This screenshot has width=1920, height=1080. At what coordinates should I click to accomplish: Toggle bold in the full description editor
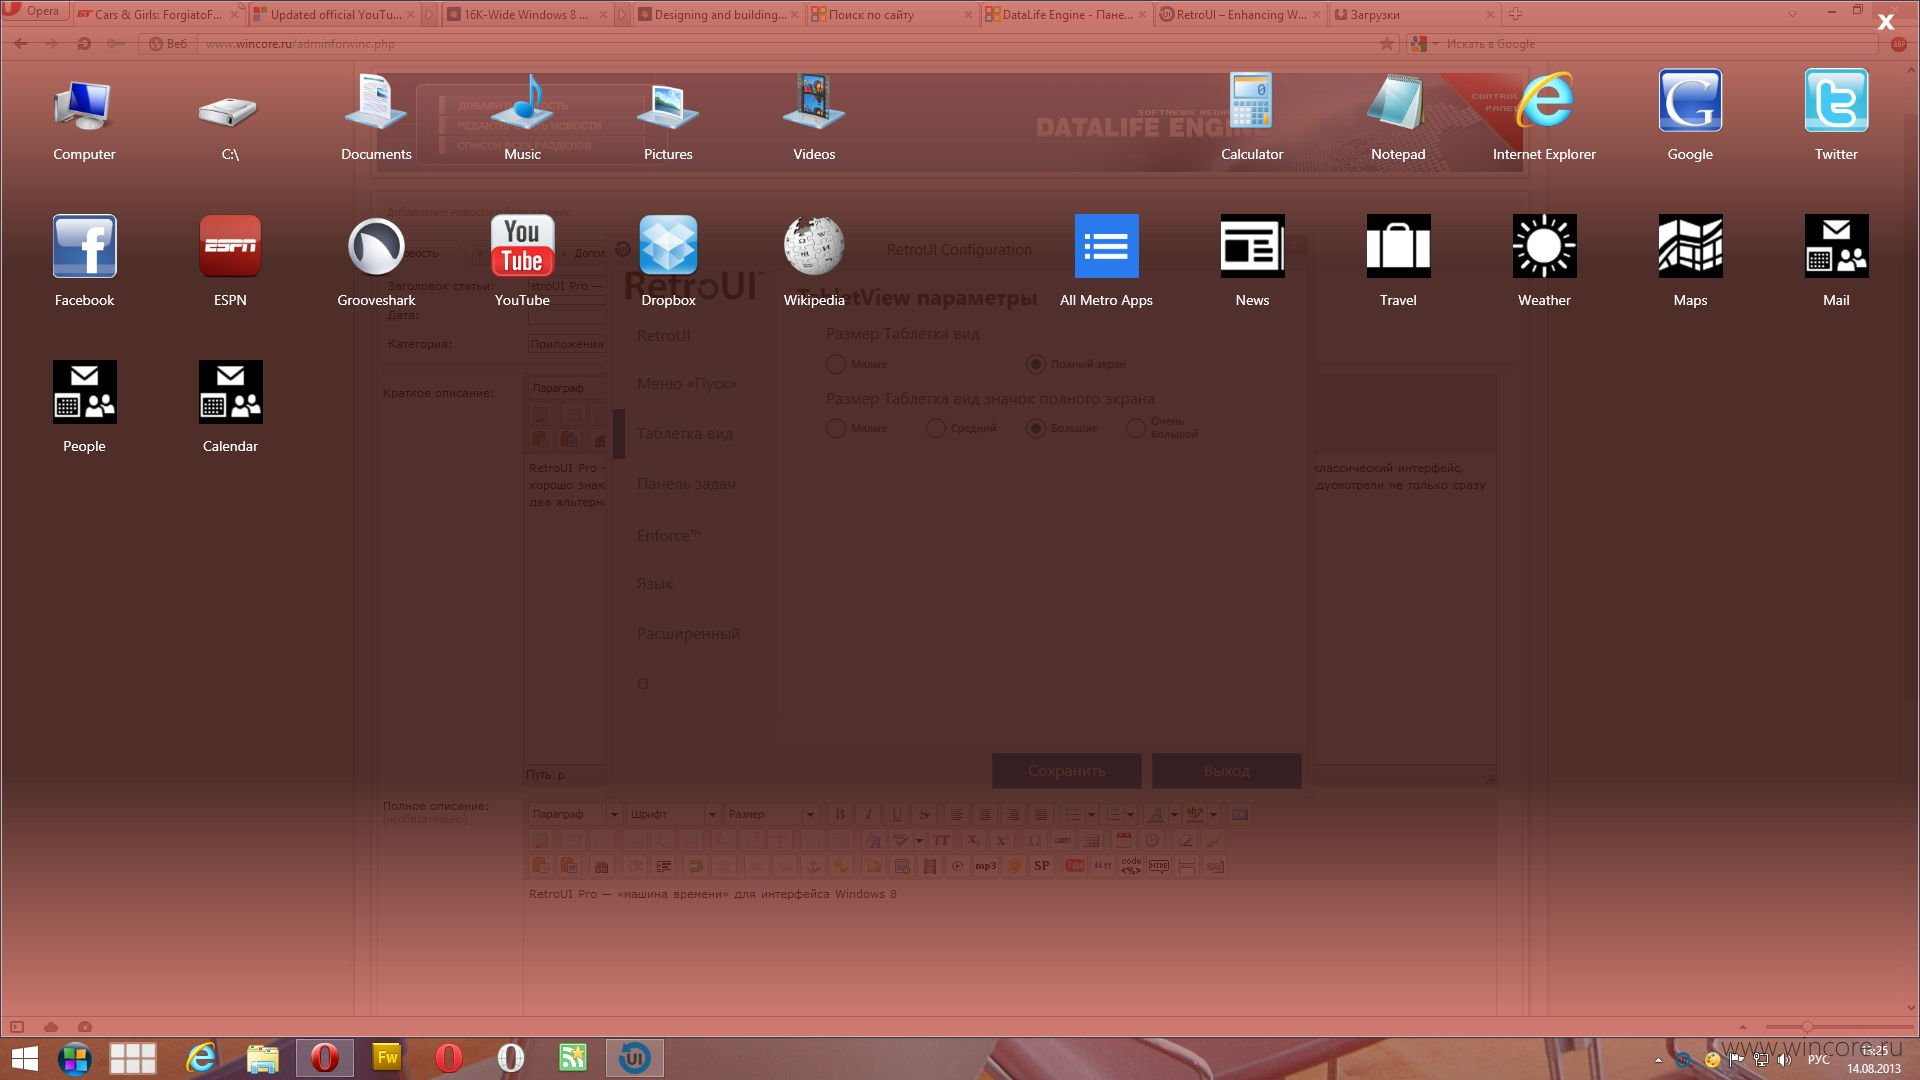840,814
